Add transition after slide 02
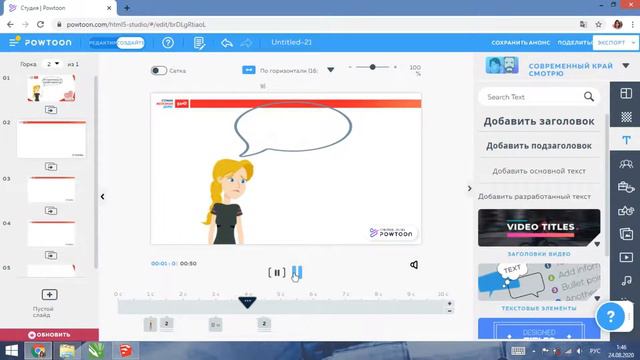This screenshot has height=360, width=640. click(x=51, y=167)
